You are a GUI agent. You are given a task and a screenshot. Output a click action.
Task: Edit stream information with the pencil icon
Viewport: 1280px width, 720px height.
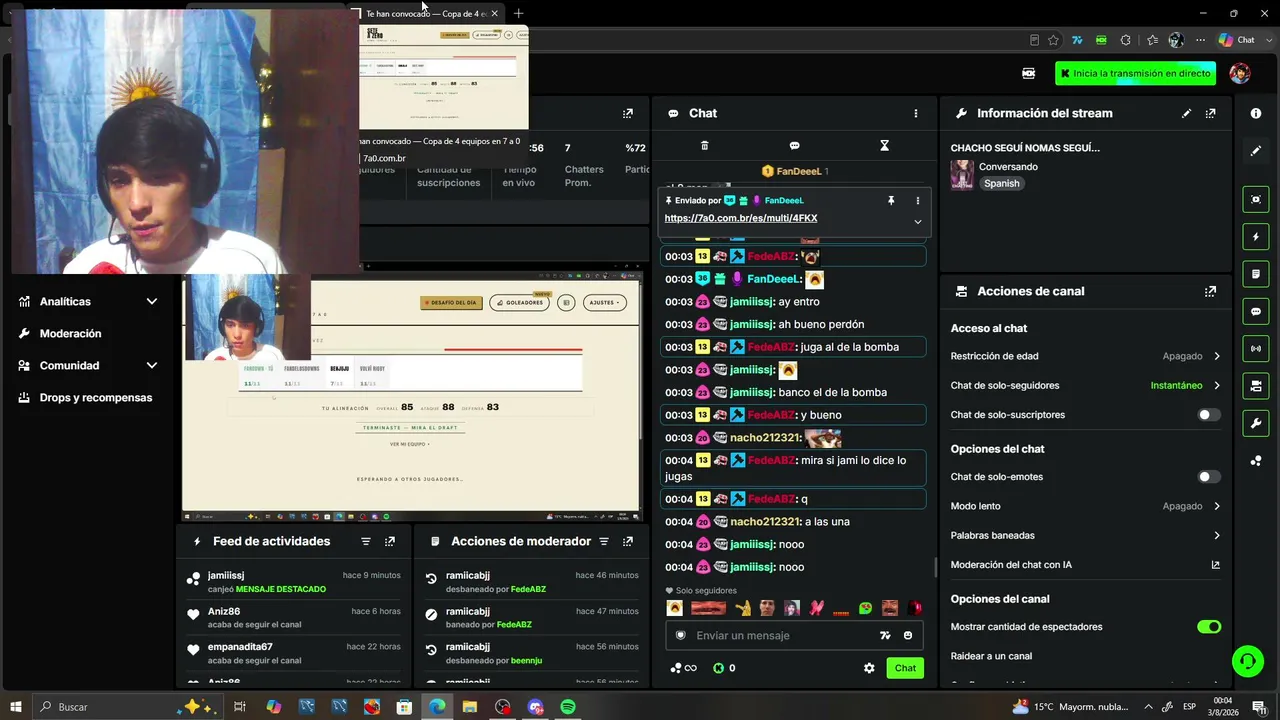point(1187,113)
